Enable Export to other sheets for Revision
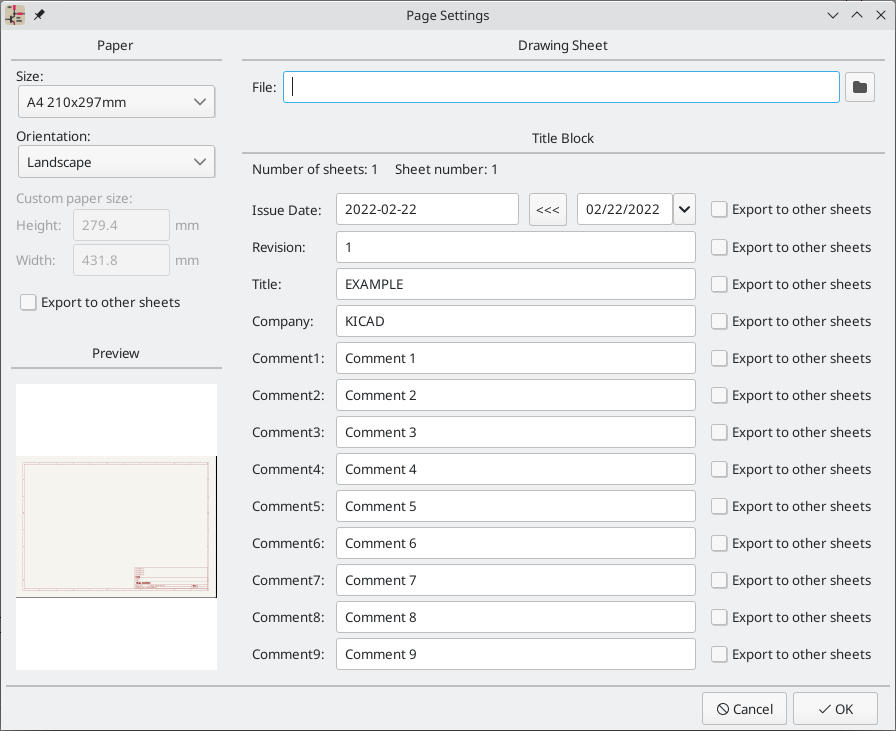This screenshot has height=731, width=896. pos(719,247)
